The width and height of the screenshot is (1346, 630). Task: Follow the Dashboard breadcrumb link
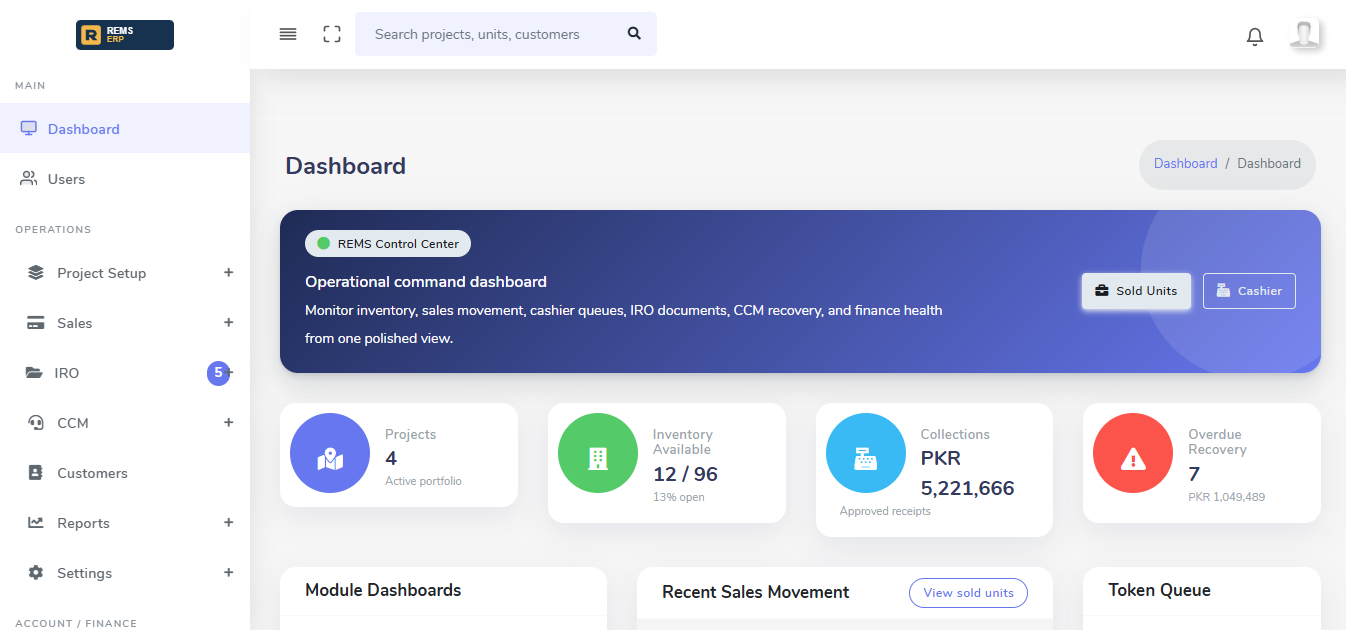[1185, 163]
